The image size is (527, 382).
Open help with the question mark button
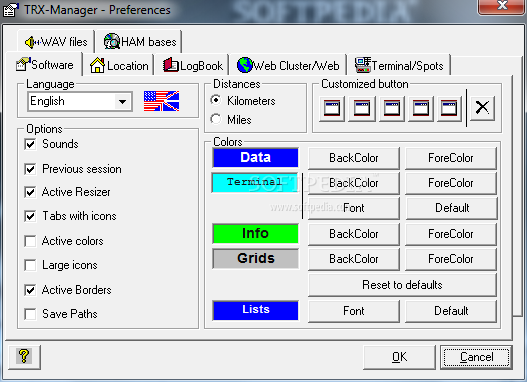(x=24, y=357)
